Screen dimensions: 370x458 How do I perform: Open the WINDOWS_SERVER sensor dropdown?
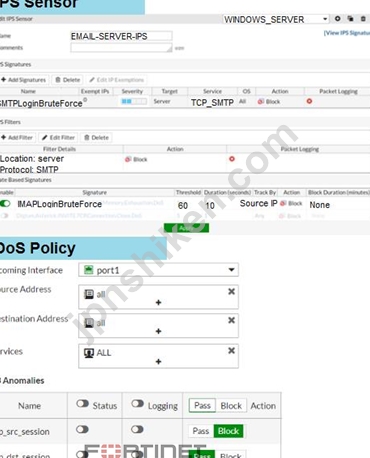(276, 19)
